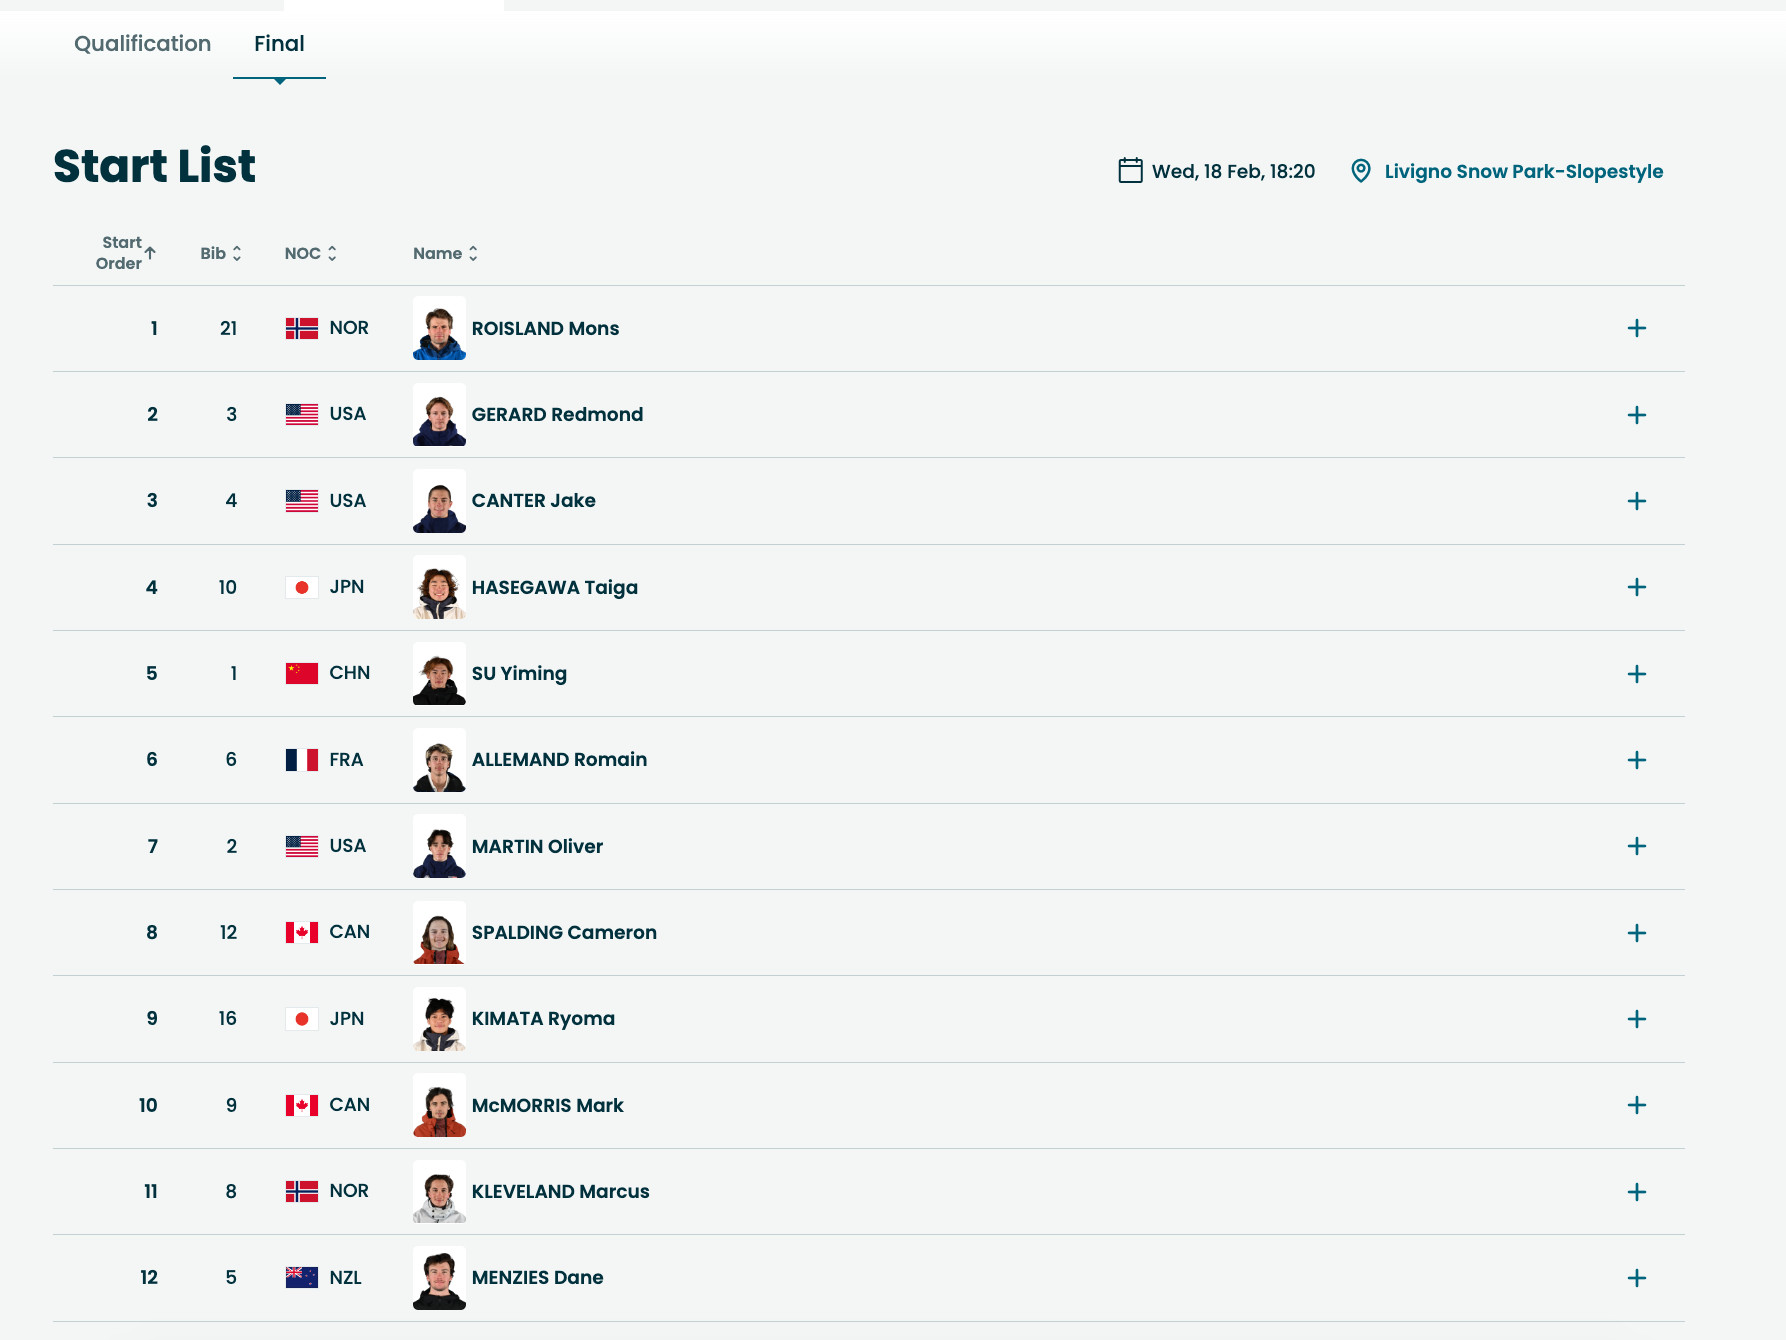Expand SU Yiming's row details
The image size is (1786, 1340).
tap(1636, 674)
